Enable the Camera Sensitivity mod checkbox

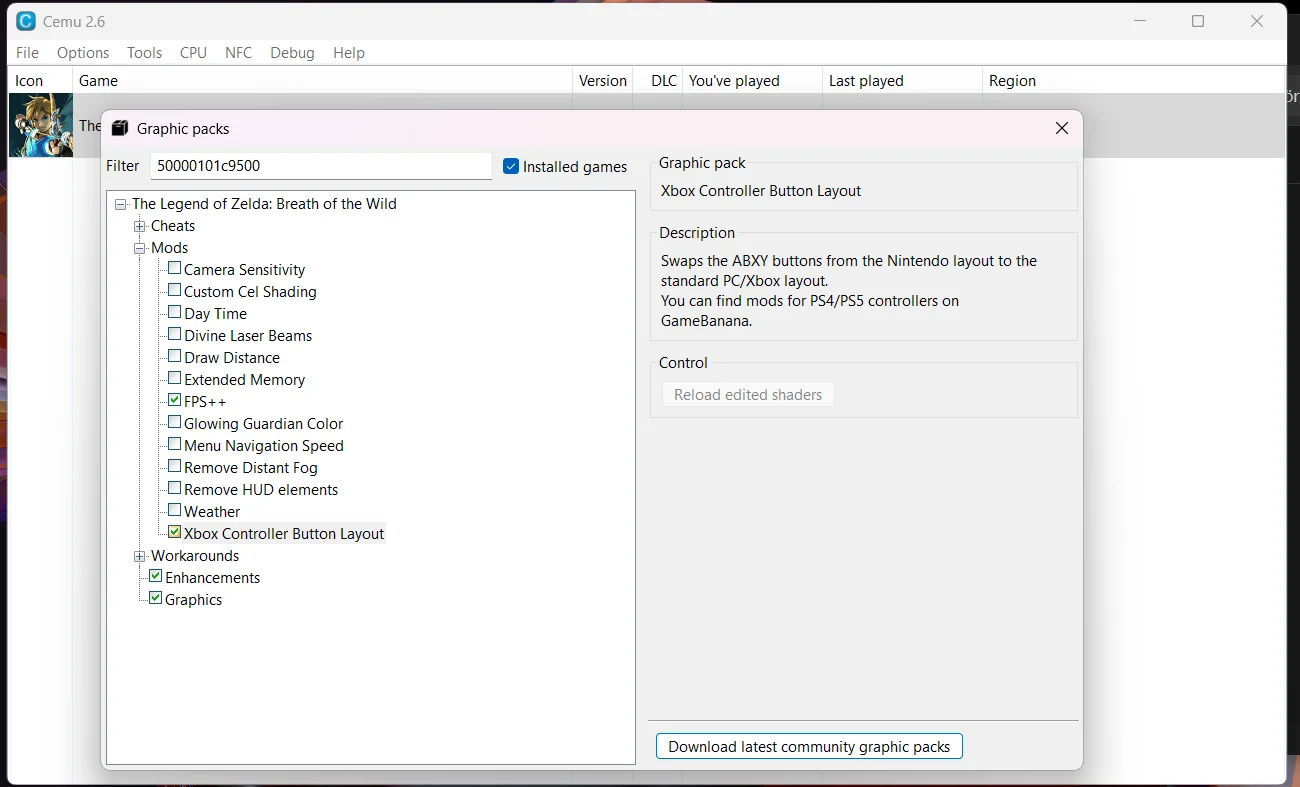tap(175, 269)
